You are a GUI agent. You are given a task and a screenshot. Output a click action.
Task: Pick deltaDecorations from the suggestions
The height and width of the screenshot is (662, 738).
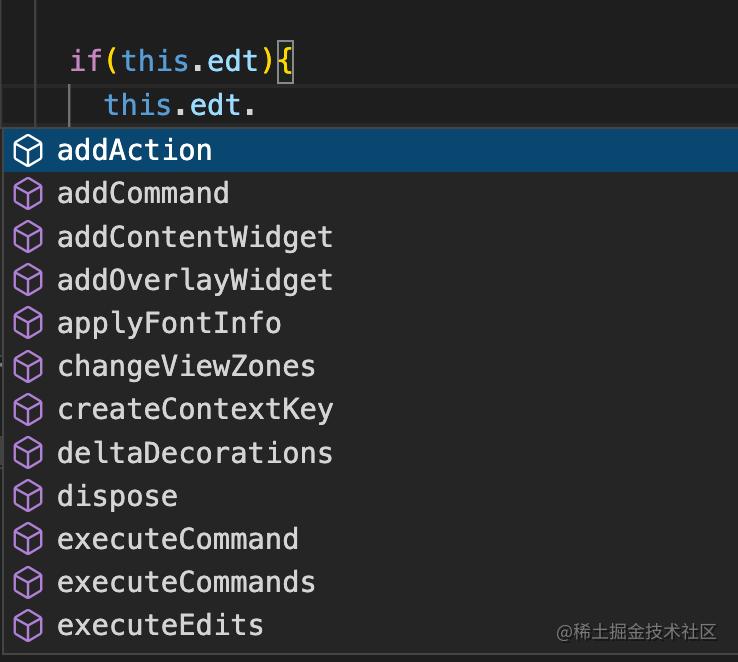pos(195,452)
